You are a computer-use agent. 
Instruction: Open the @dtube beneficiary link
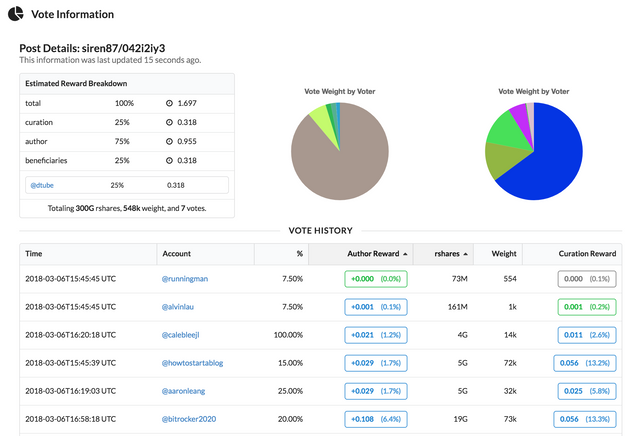pyautogui.click(x=42, y=185)
